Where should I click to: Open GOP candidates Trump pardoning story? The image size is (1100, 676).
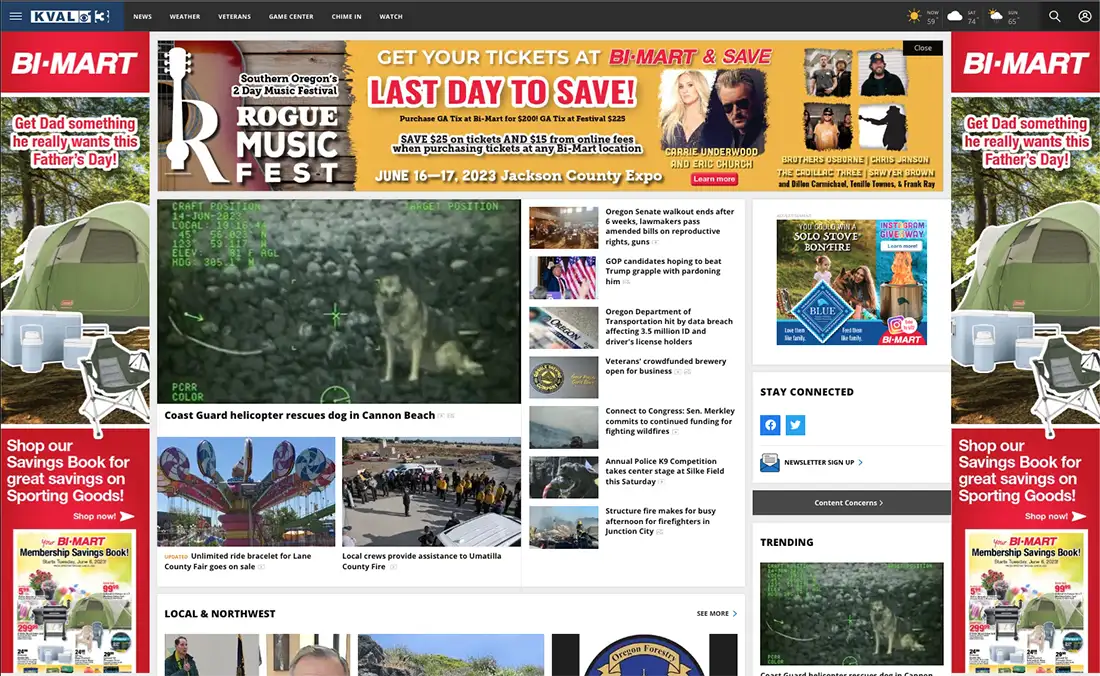click(663, 271)
